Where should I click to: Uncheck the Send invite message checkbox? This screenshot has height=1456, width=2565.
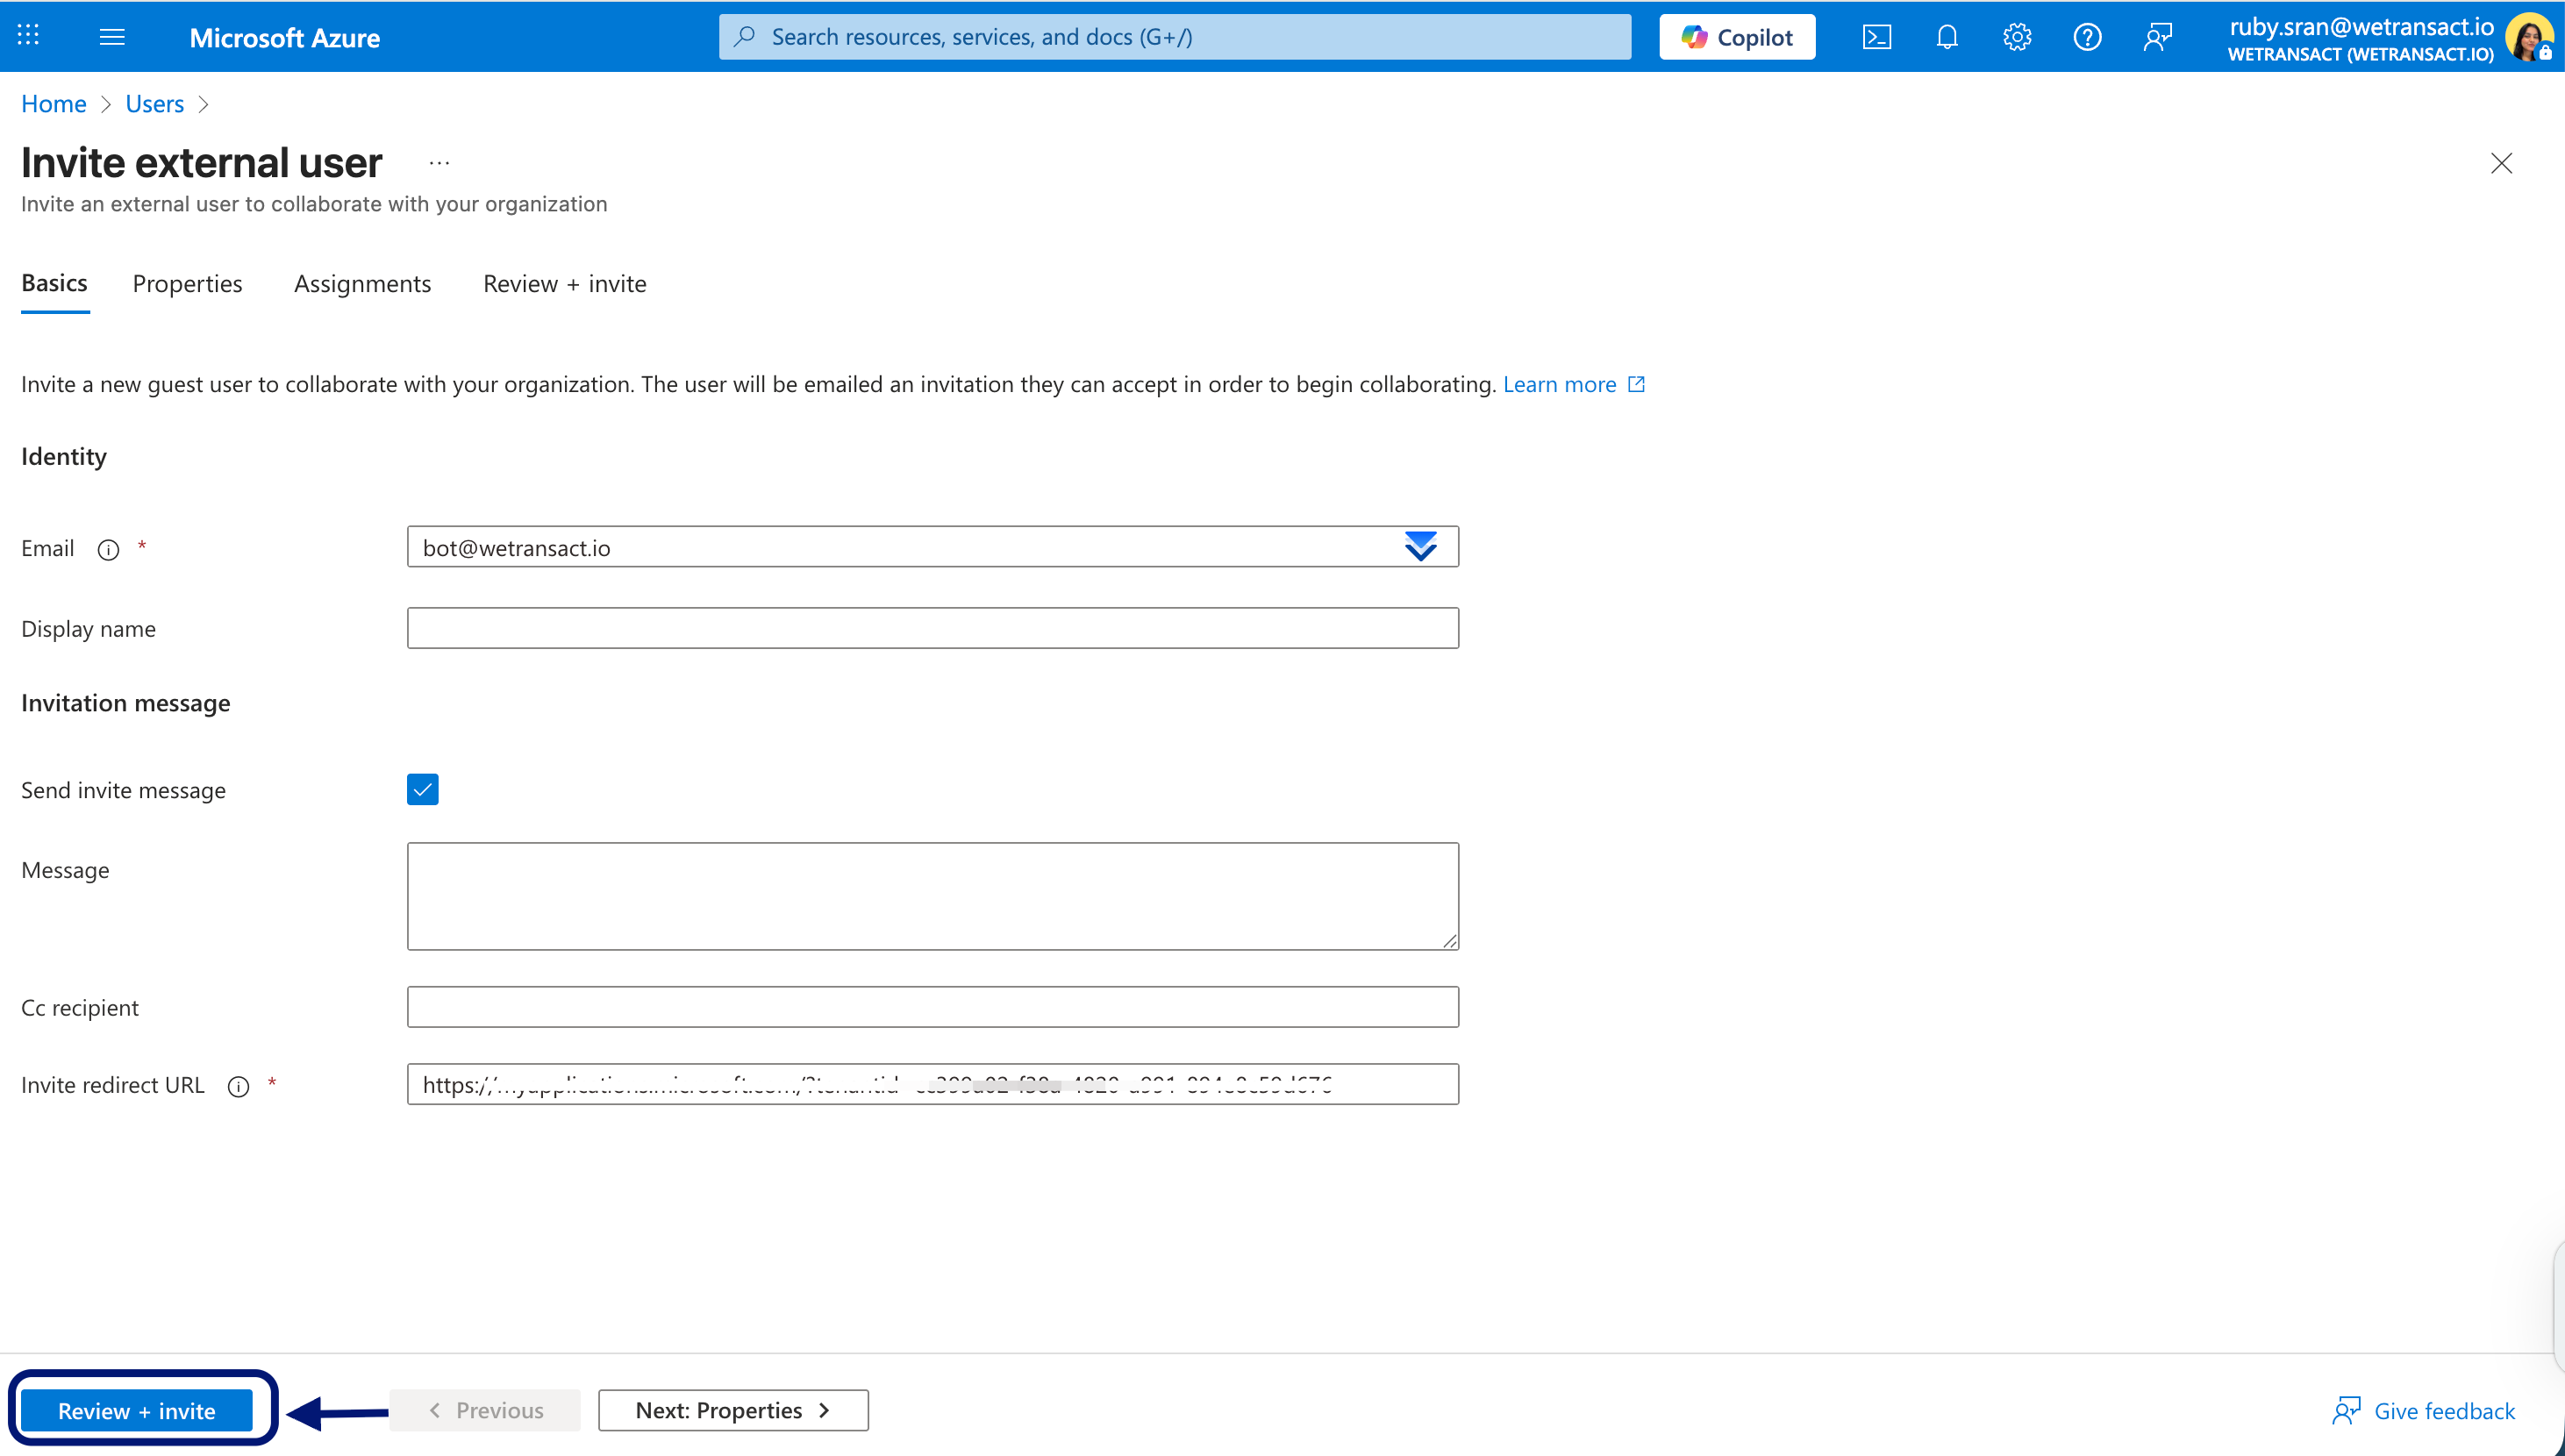tap(423, 789)
